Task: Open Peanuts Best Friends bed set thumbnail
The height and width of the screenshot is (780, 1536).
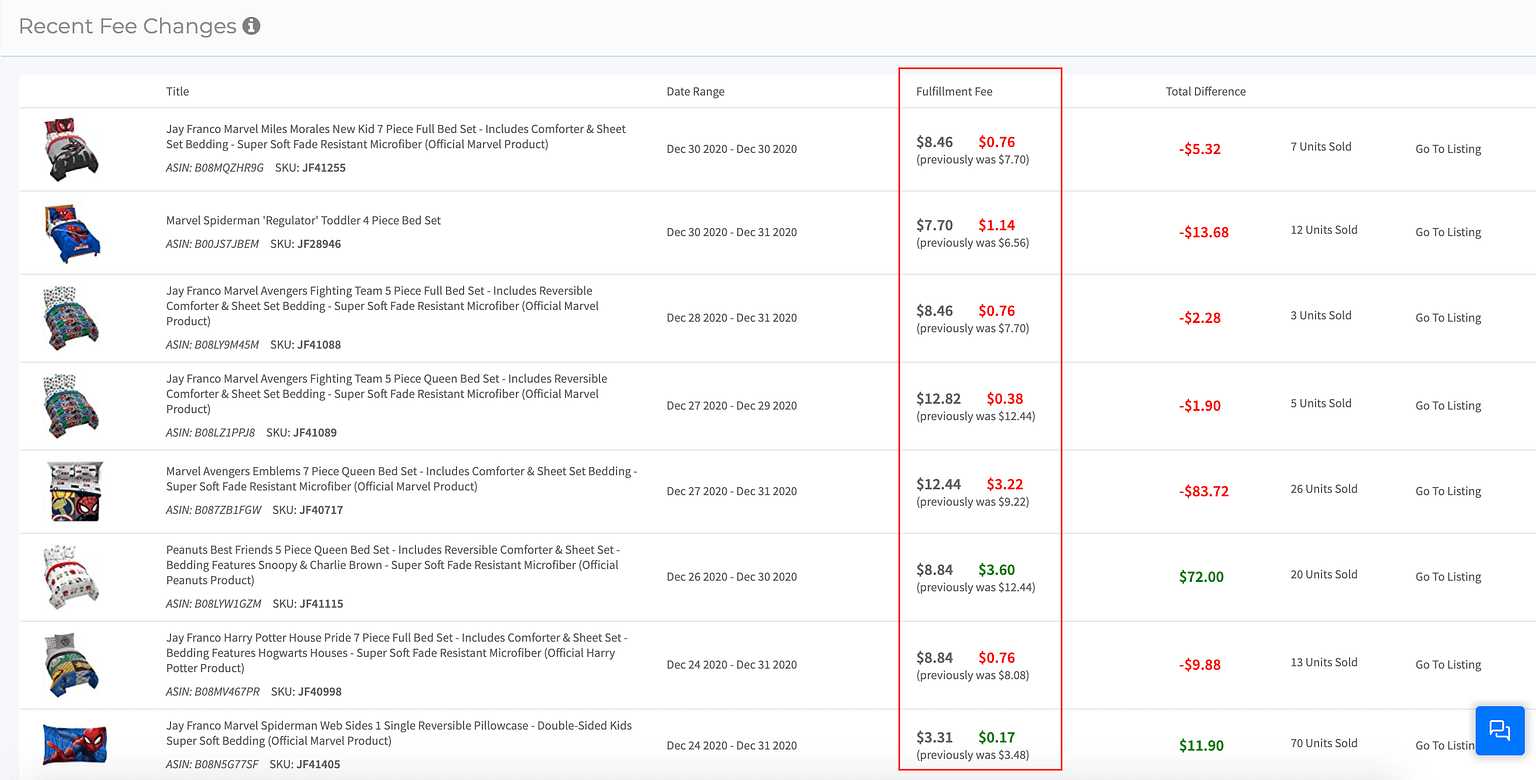Action: (x=72, y=577)
